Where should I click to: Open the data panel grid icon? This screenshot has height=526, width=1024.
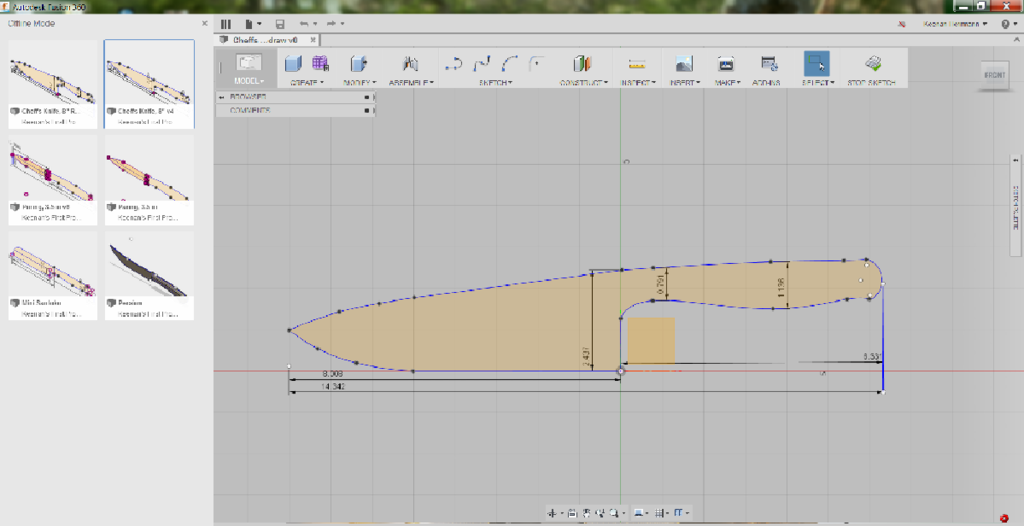tap(225, 24)
